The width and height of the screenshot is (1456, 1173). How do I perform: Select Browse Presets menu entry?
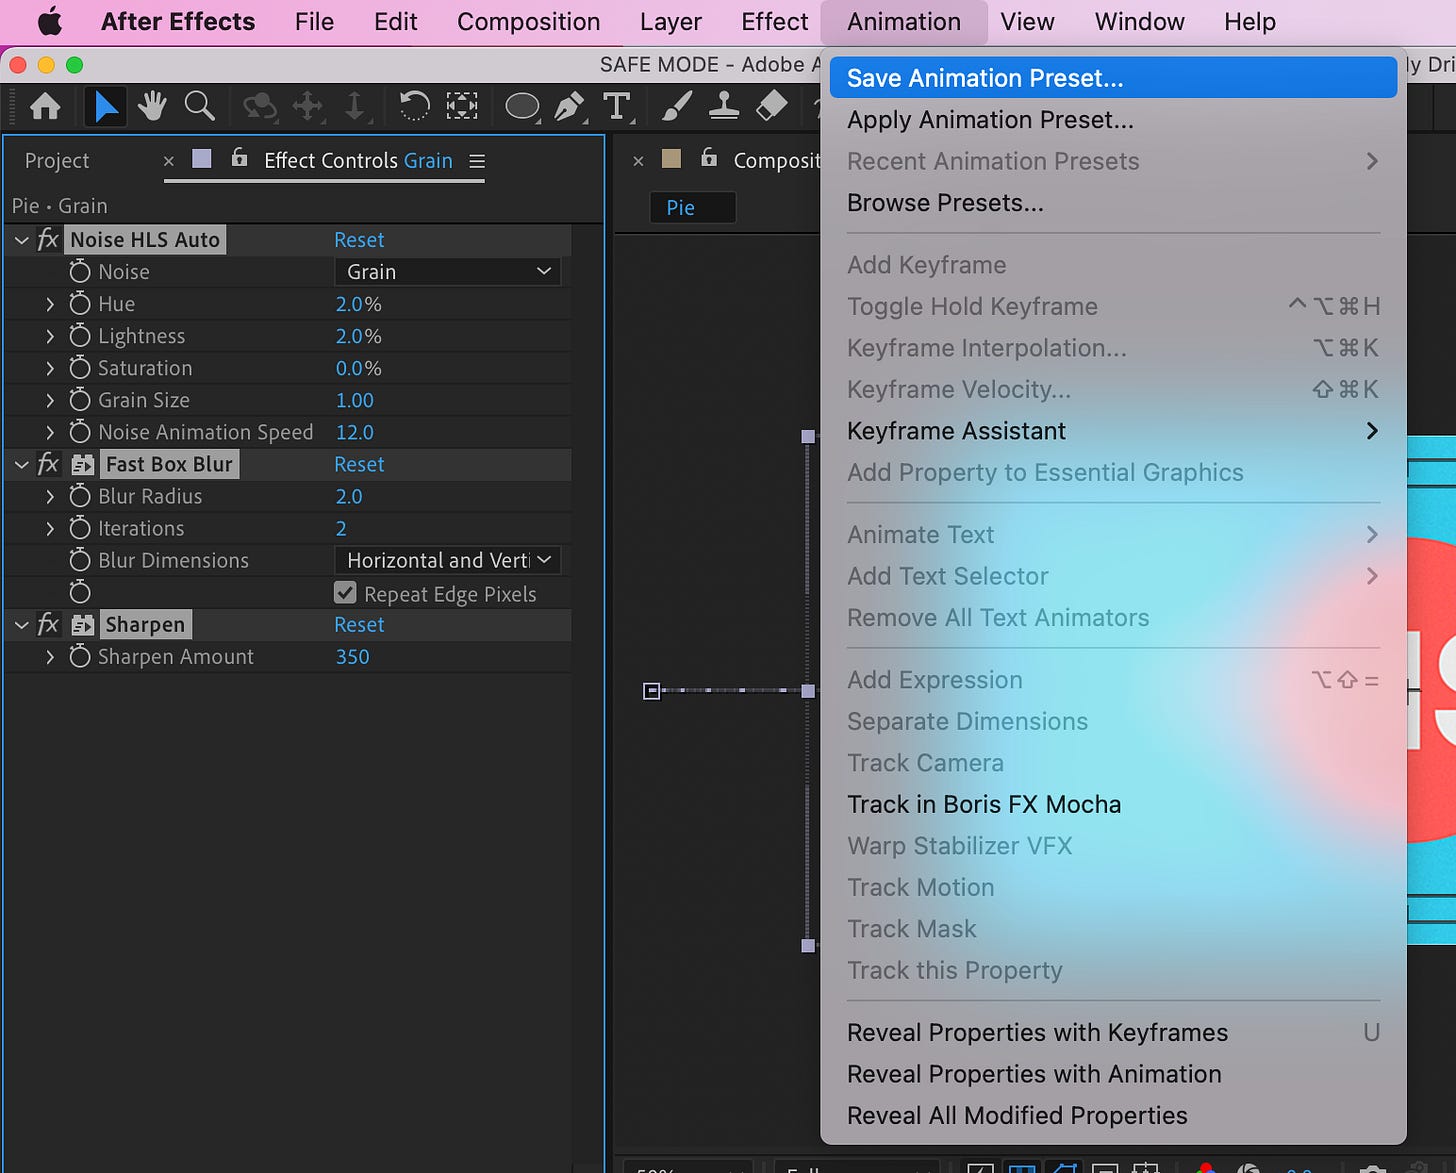1113,203
